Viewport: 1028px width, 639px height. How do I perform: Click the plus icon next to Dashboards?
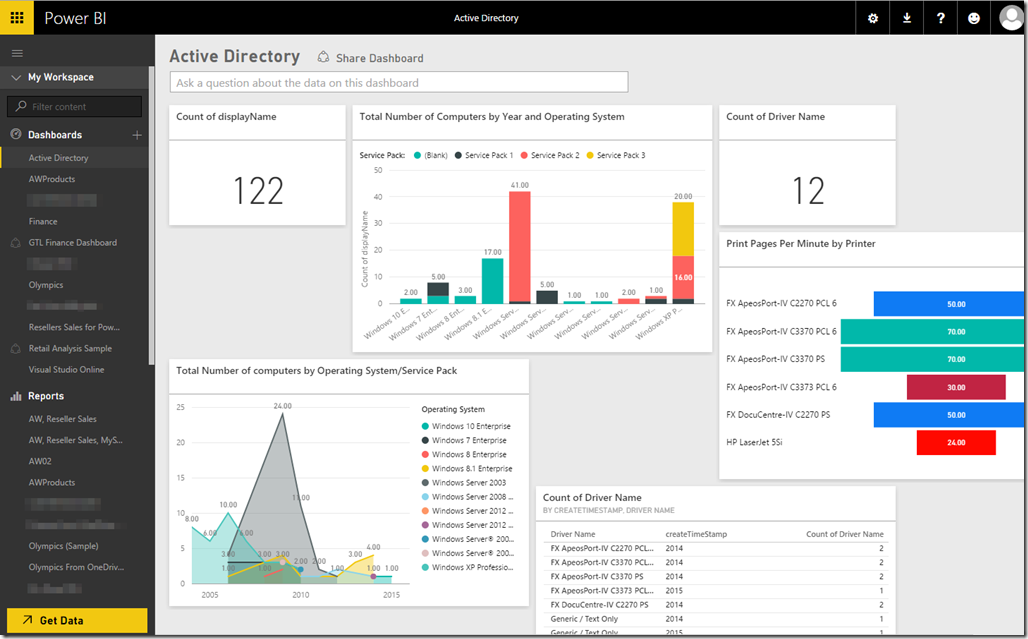(137, 135)
